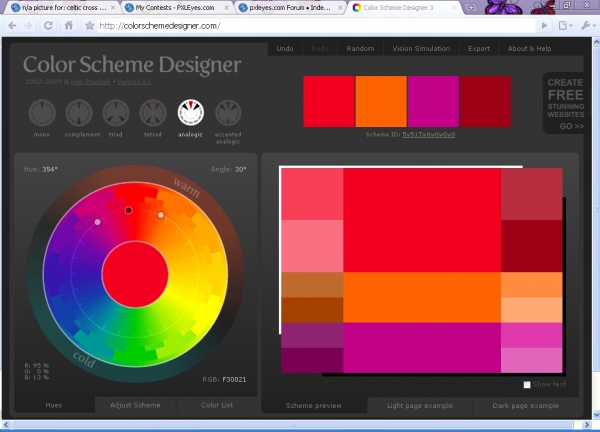Go back with browser back arrow
The width and height of the screenshot is (600, 432).
(12, 26)
